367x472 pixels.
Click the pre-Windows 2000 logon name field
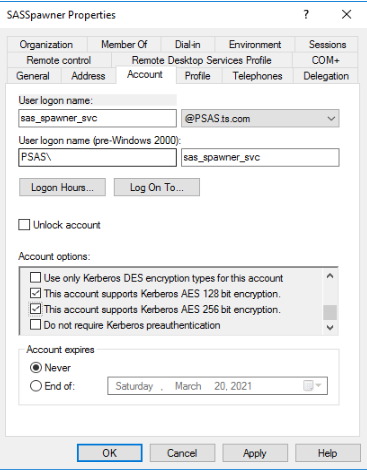coord(260,157)
